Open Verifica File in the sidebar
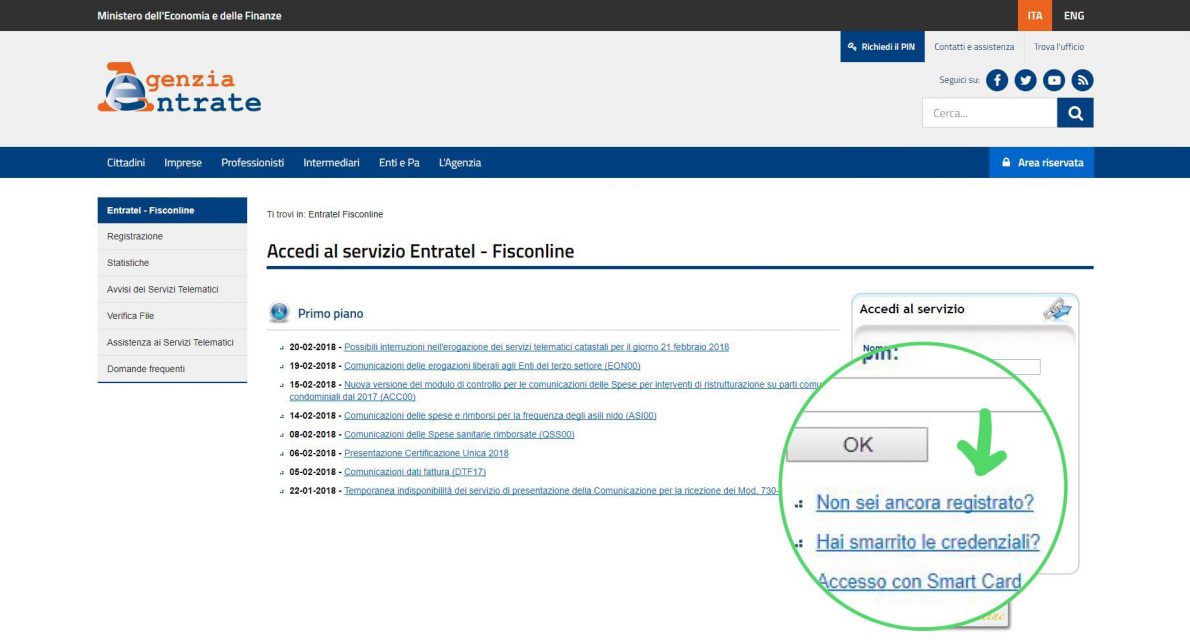This screenshot has width=1190, height=640. (x=172, y=316)
